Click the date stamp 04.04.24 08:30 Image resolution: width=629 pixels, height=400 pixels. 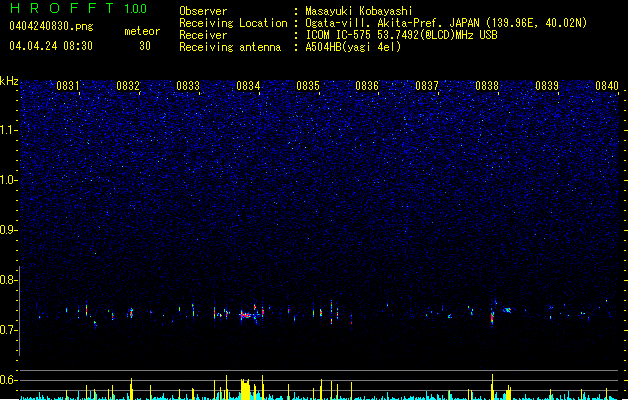tap(51, 46)
